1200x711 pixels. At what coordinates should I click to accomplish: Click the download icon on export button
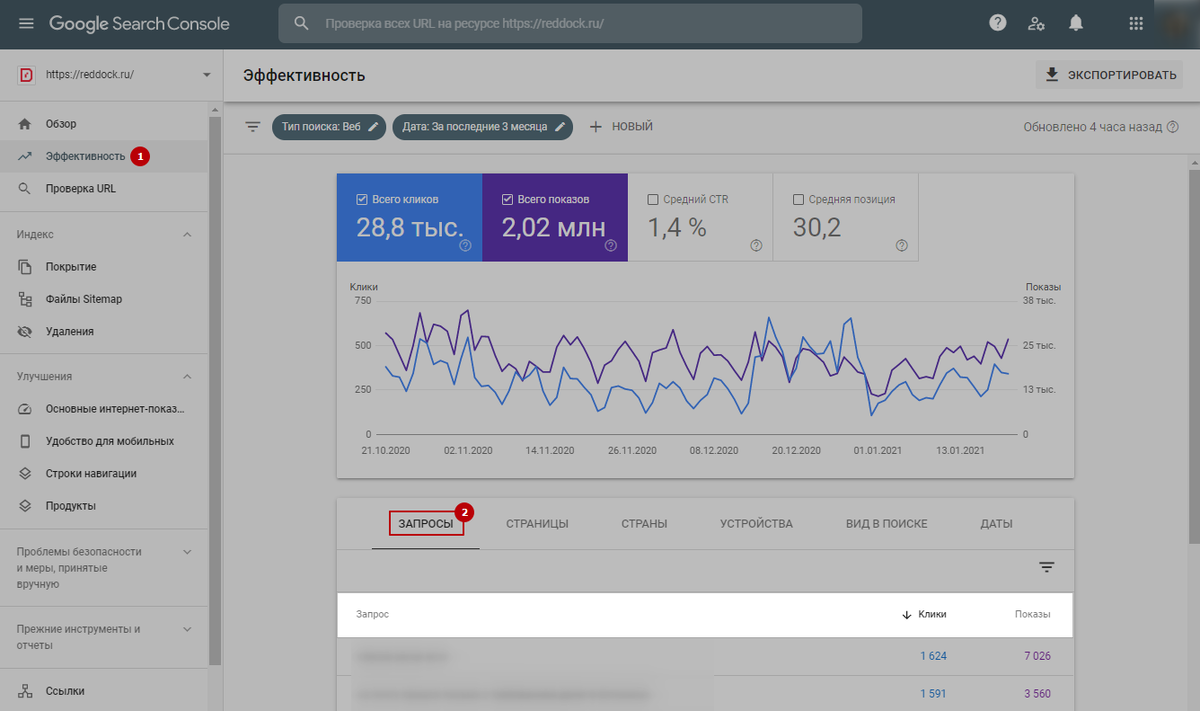(x=1051, y=75)
